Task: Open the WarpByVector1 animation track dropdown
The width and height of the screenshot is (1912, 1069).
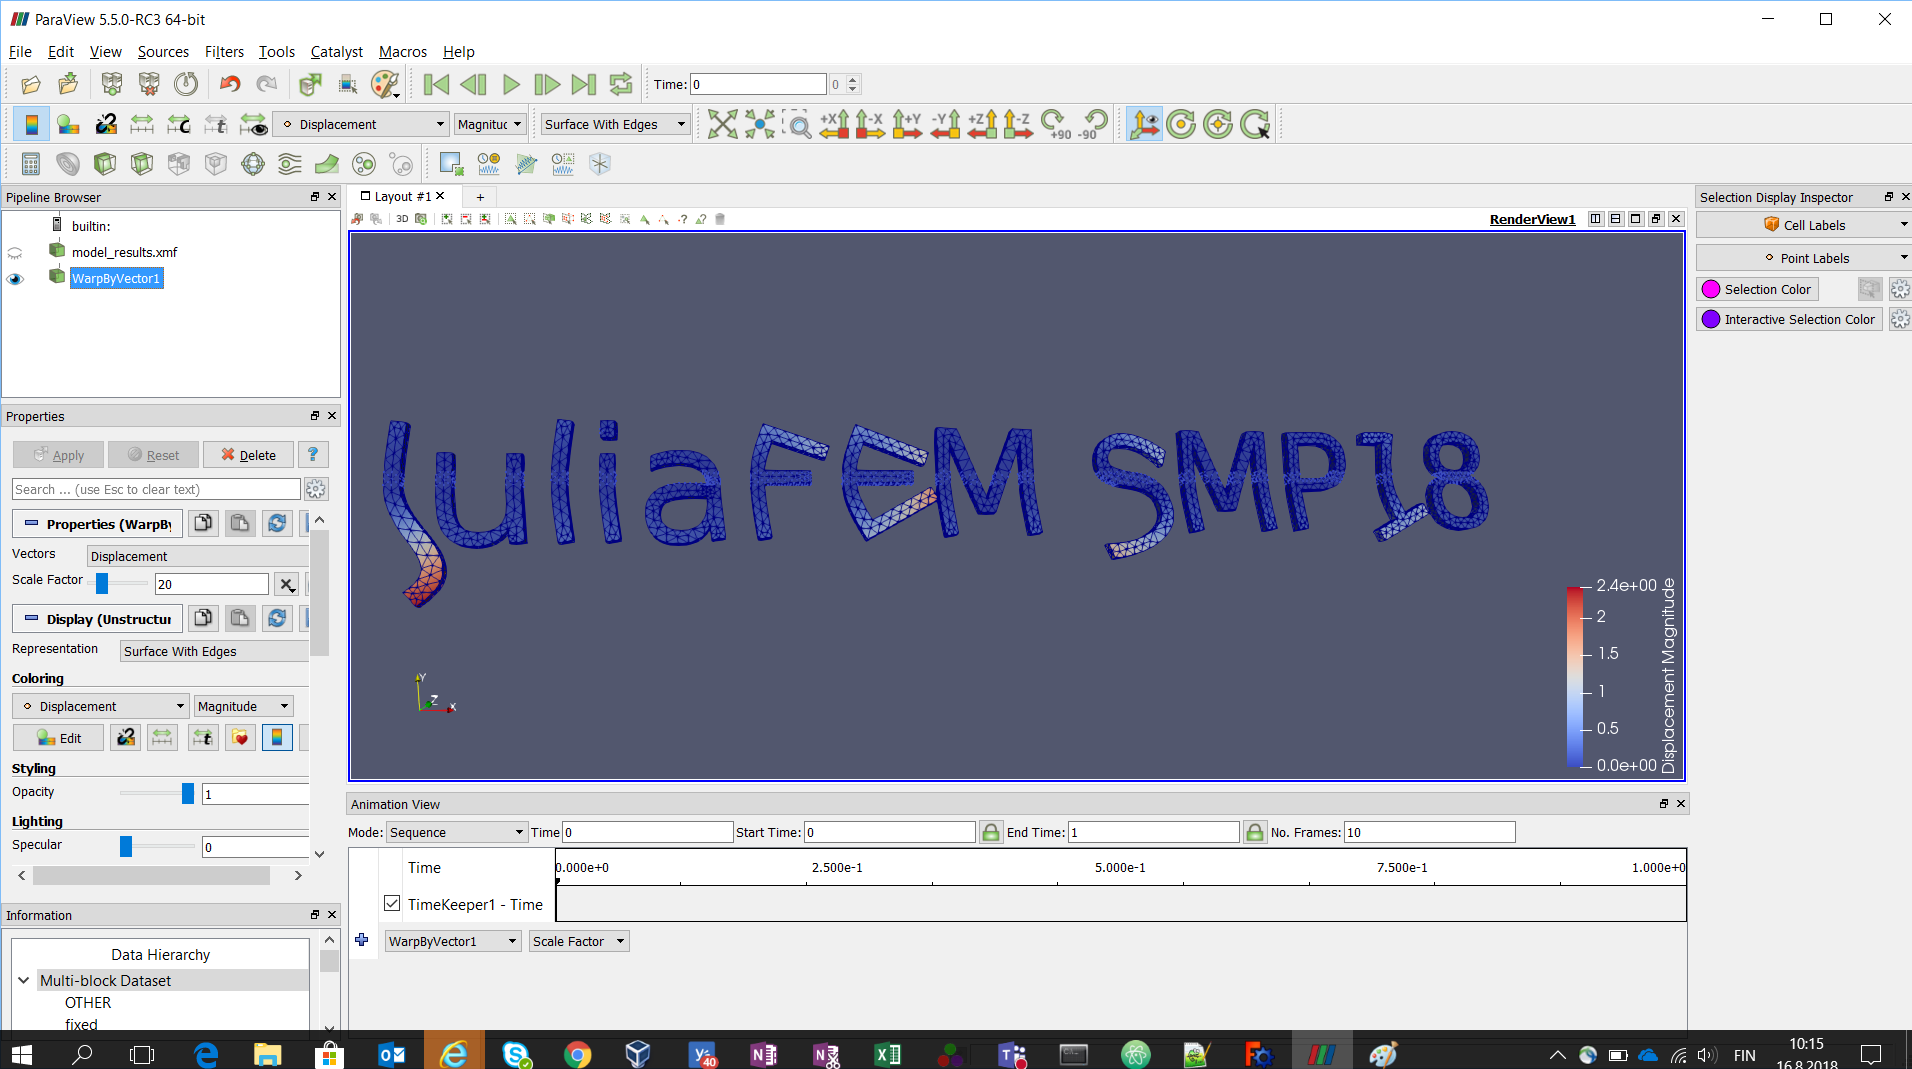Action: (453, 941)
